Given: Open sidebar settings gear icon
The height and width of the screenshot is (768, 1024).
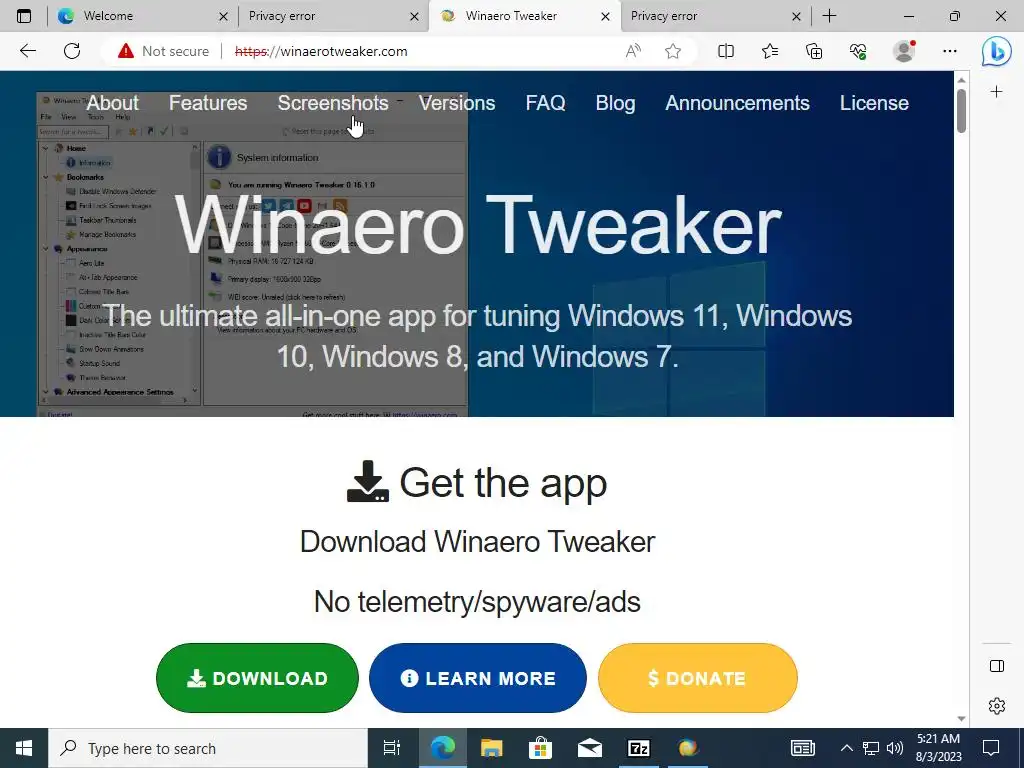Looking at the screenshot, I should (x=997, y=706).
